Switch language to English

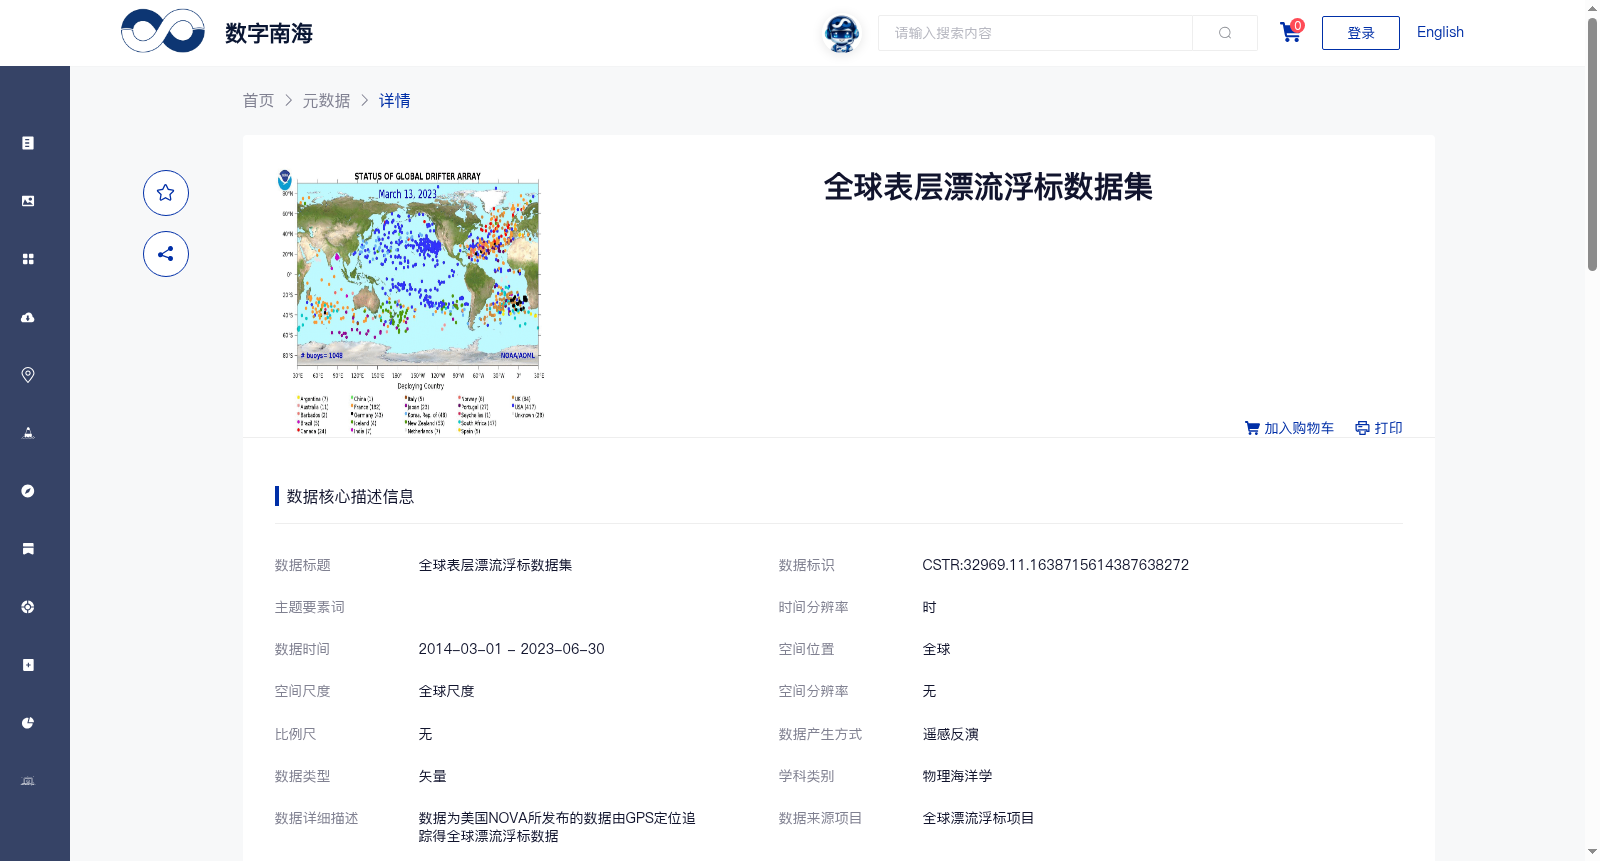(x=1440, y=32)
